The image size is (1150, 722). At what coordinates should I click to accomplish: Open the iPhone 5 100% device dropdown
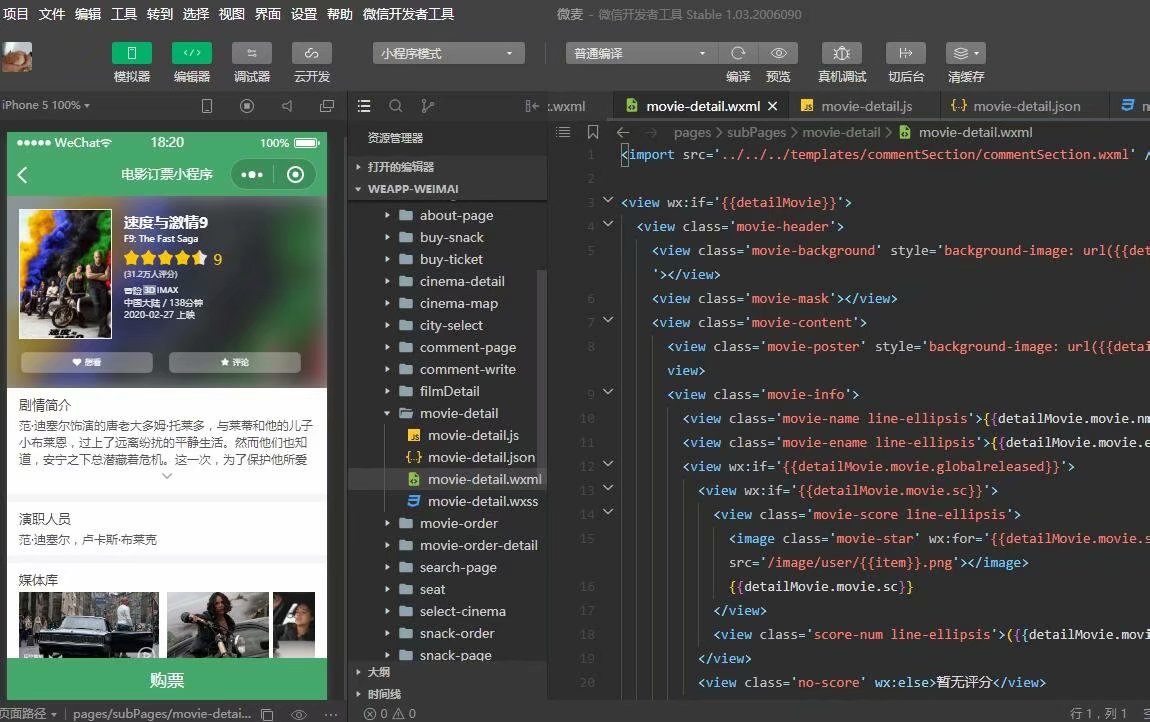click(x=45, y=106)
